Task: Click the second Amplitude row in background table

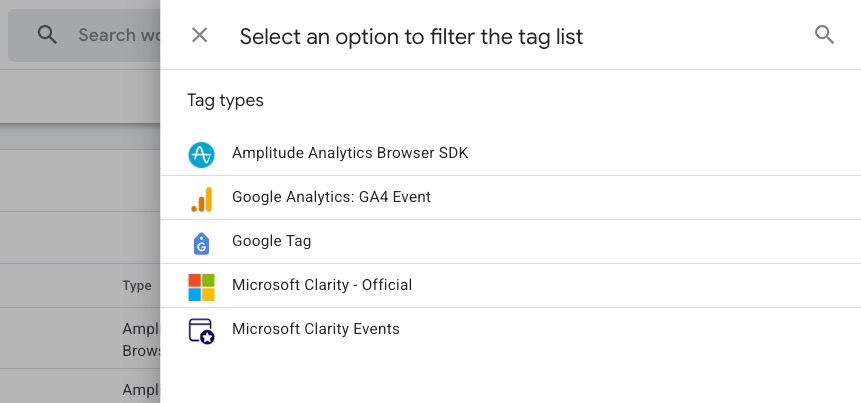Action: tap(80, 386)
